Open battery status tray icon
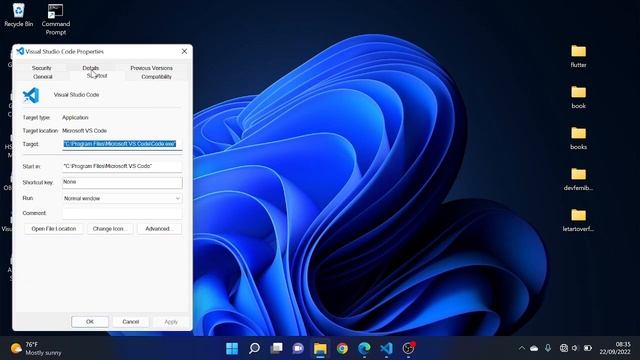Viewport: 640px width, 360px height. tap(588, 348)
